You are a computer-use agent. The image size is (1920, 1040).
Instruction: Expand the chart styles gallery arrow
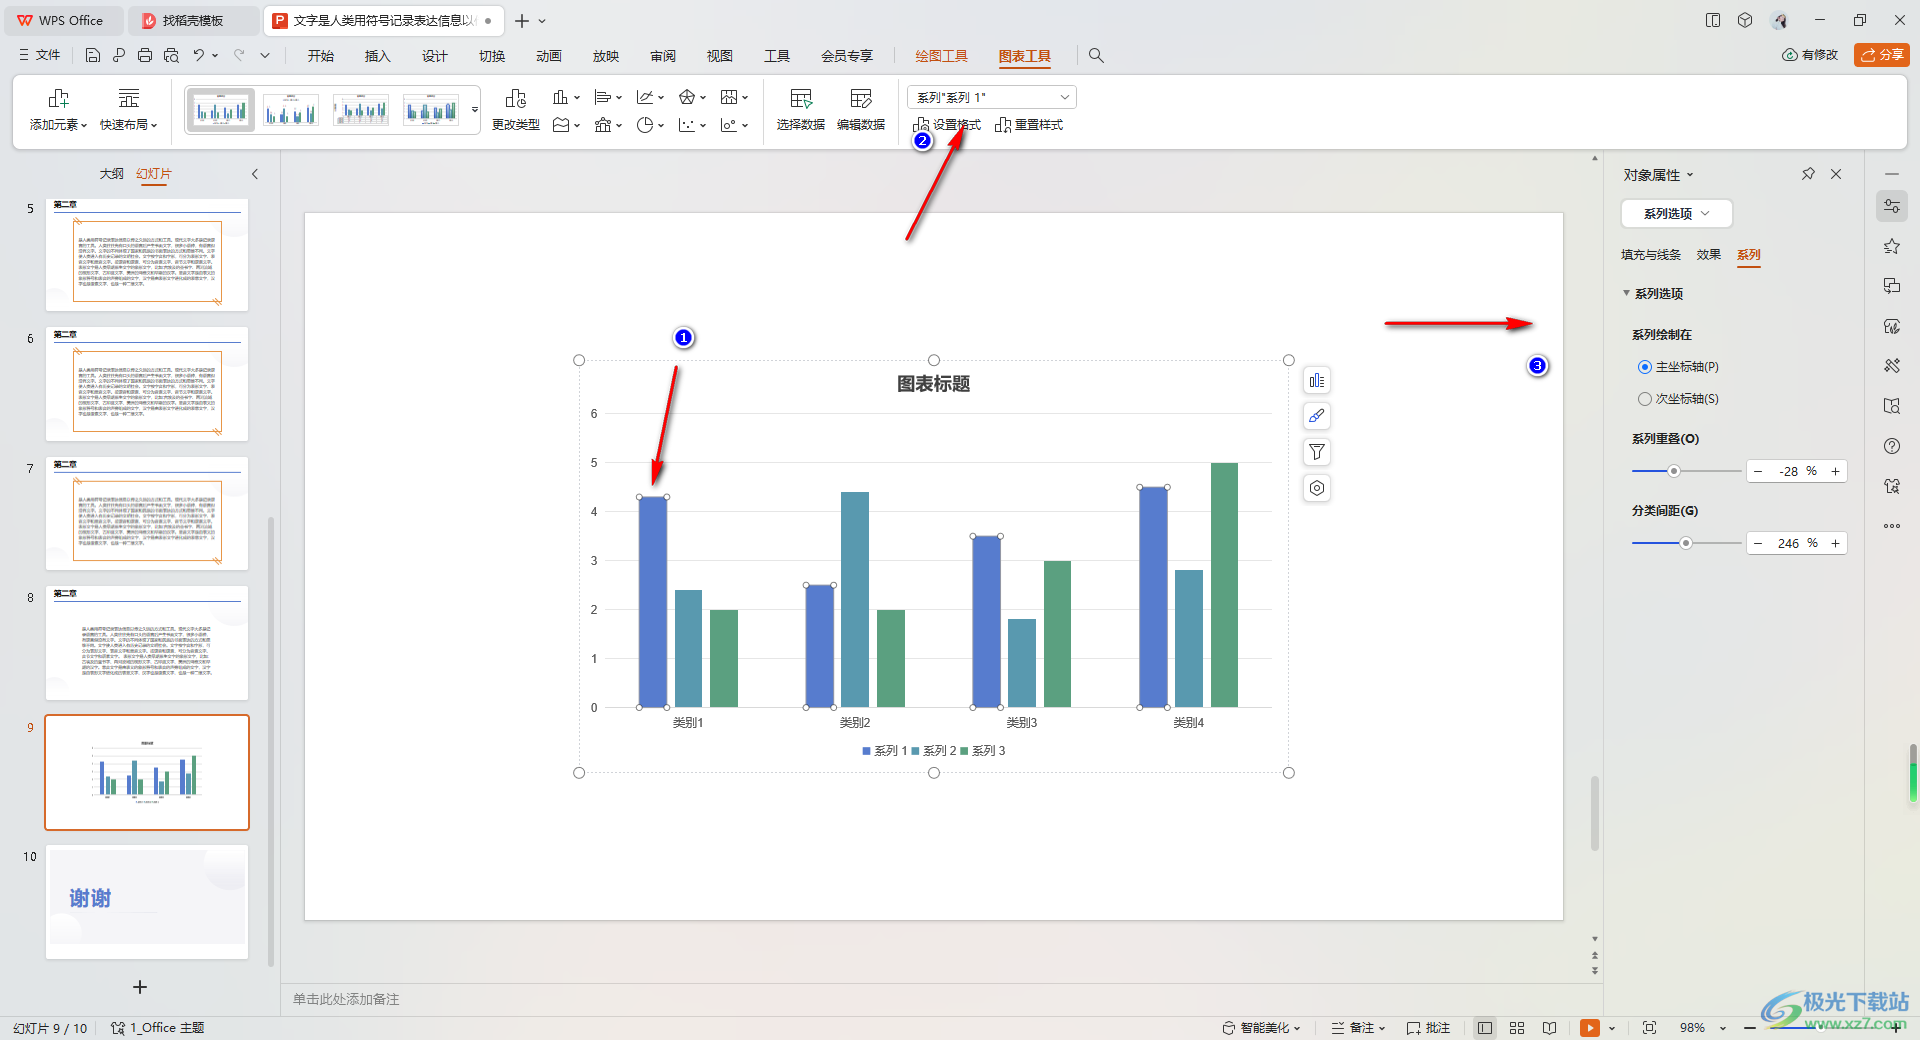click(475, 110)
